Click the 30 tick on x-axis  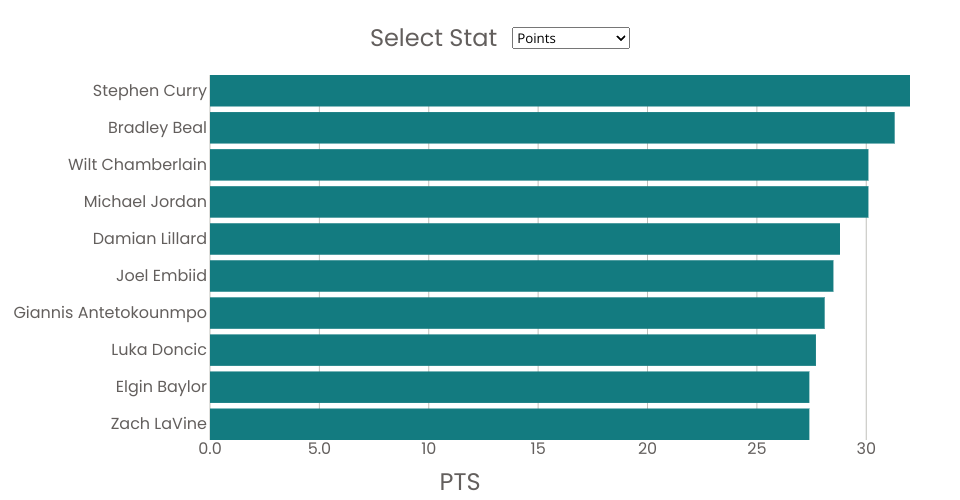(866, 449)
